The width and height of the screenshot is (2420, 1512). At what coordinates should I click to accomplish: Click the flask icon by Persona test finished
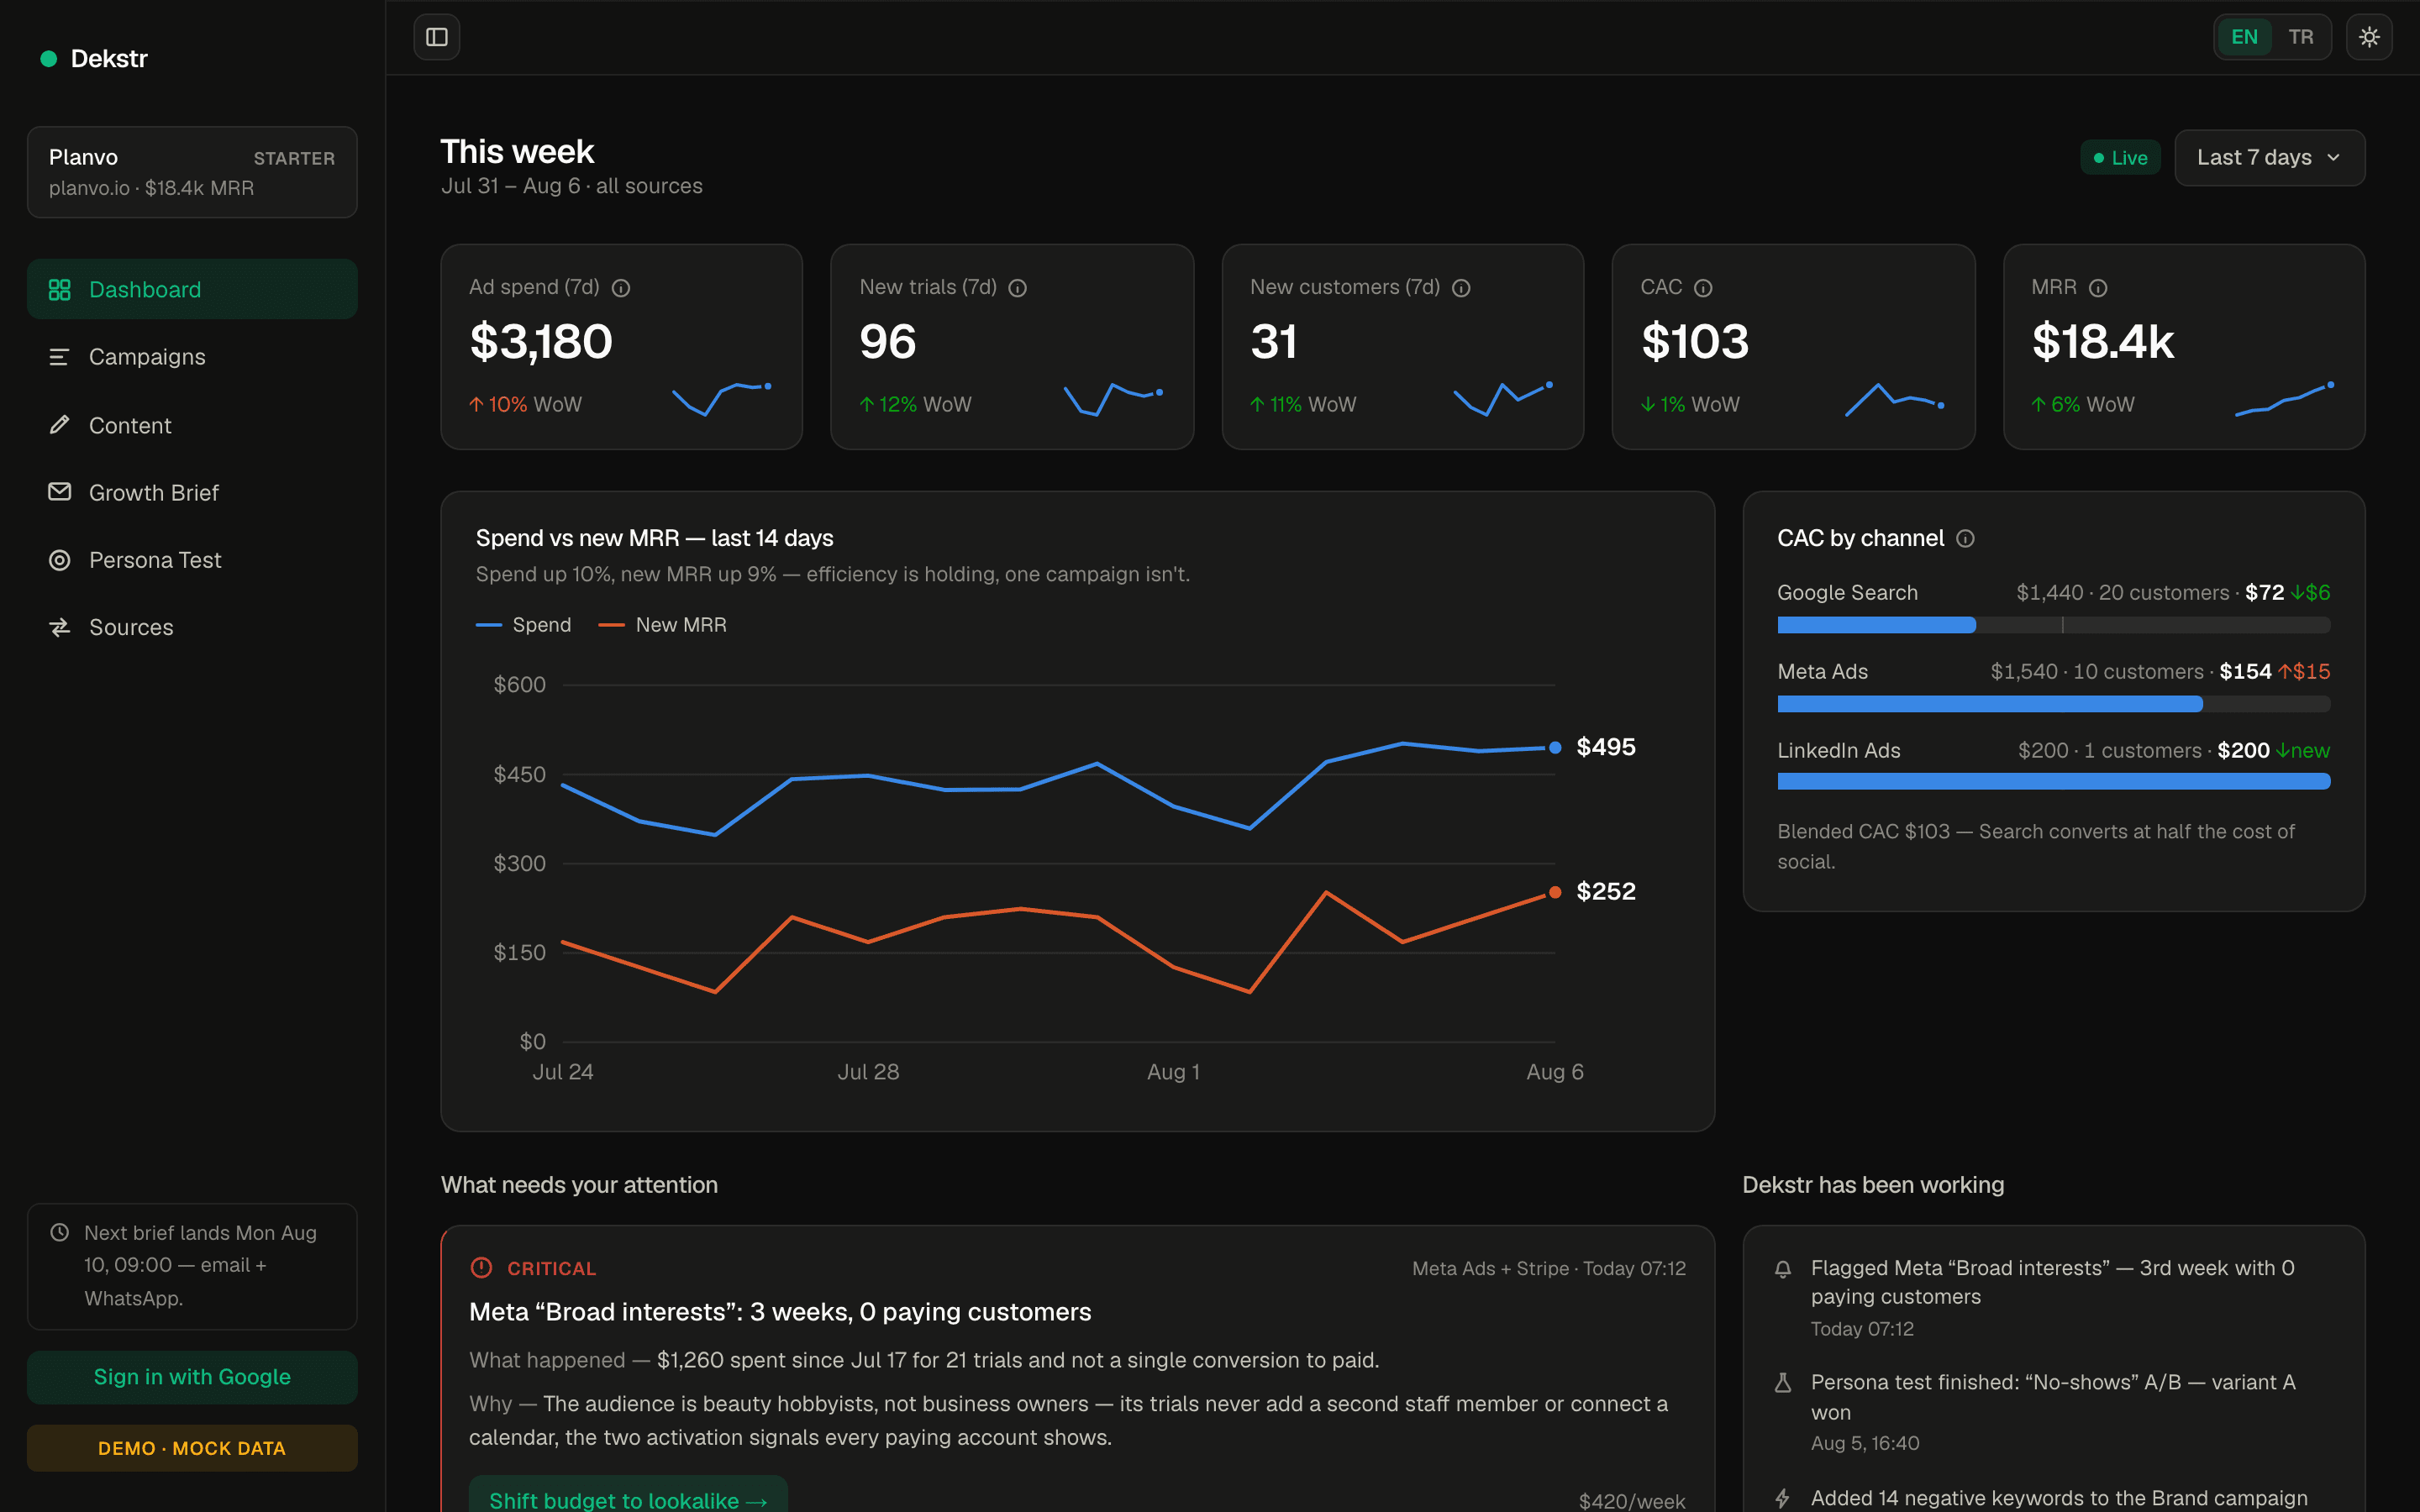(1783, 1383)
